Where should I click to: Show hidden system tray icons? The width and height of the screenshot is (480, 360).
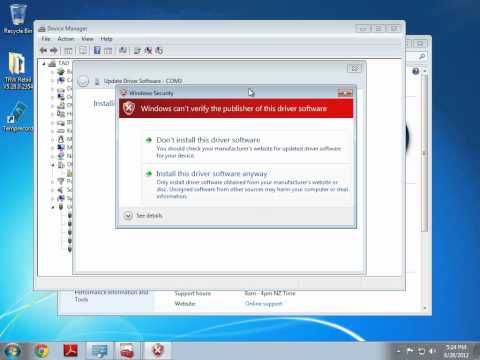[x=398, y=351]
